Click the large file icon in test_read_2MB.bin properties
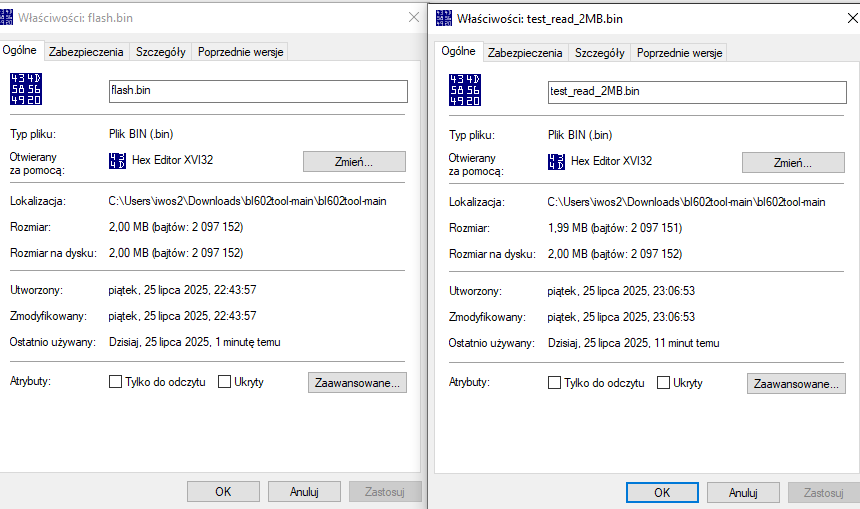The image size is (860, 509). 465,90
